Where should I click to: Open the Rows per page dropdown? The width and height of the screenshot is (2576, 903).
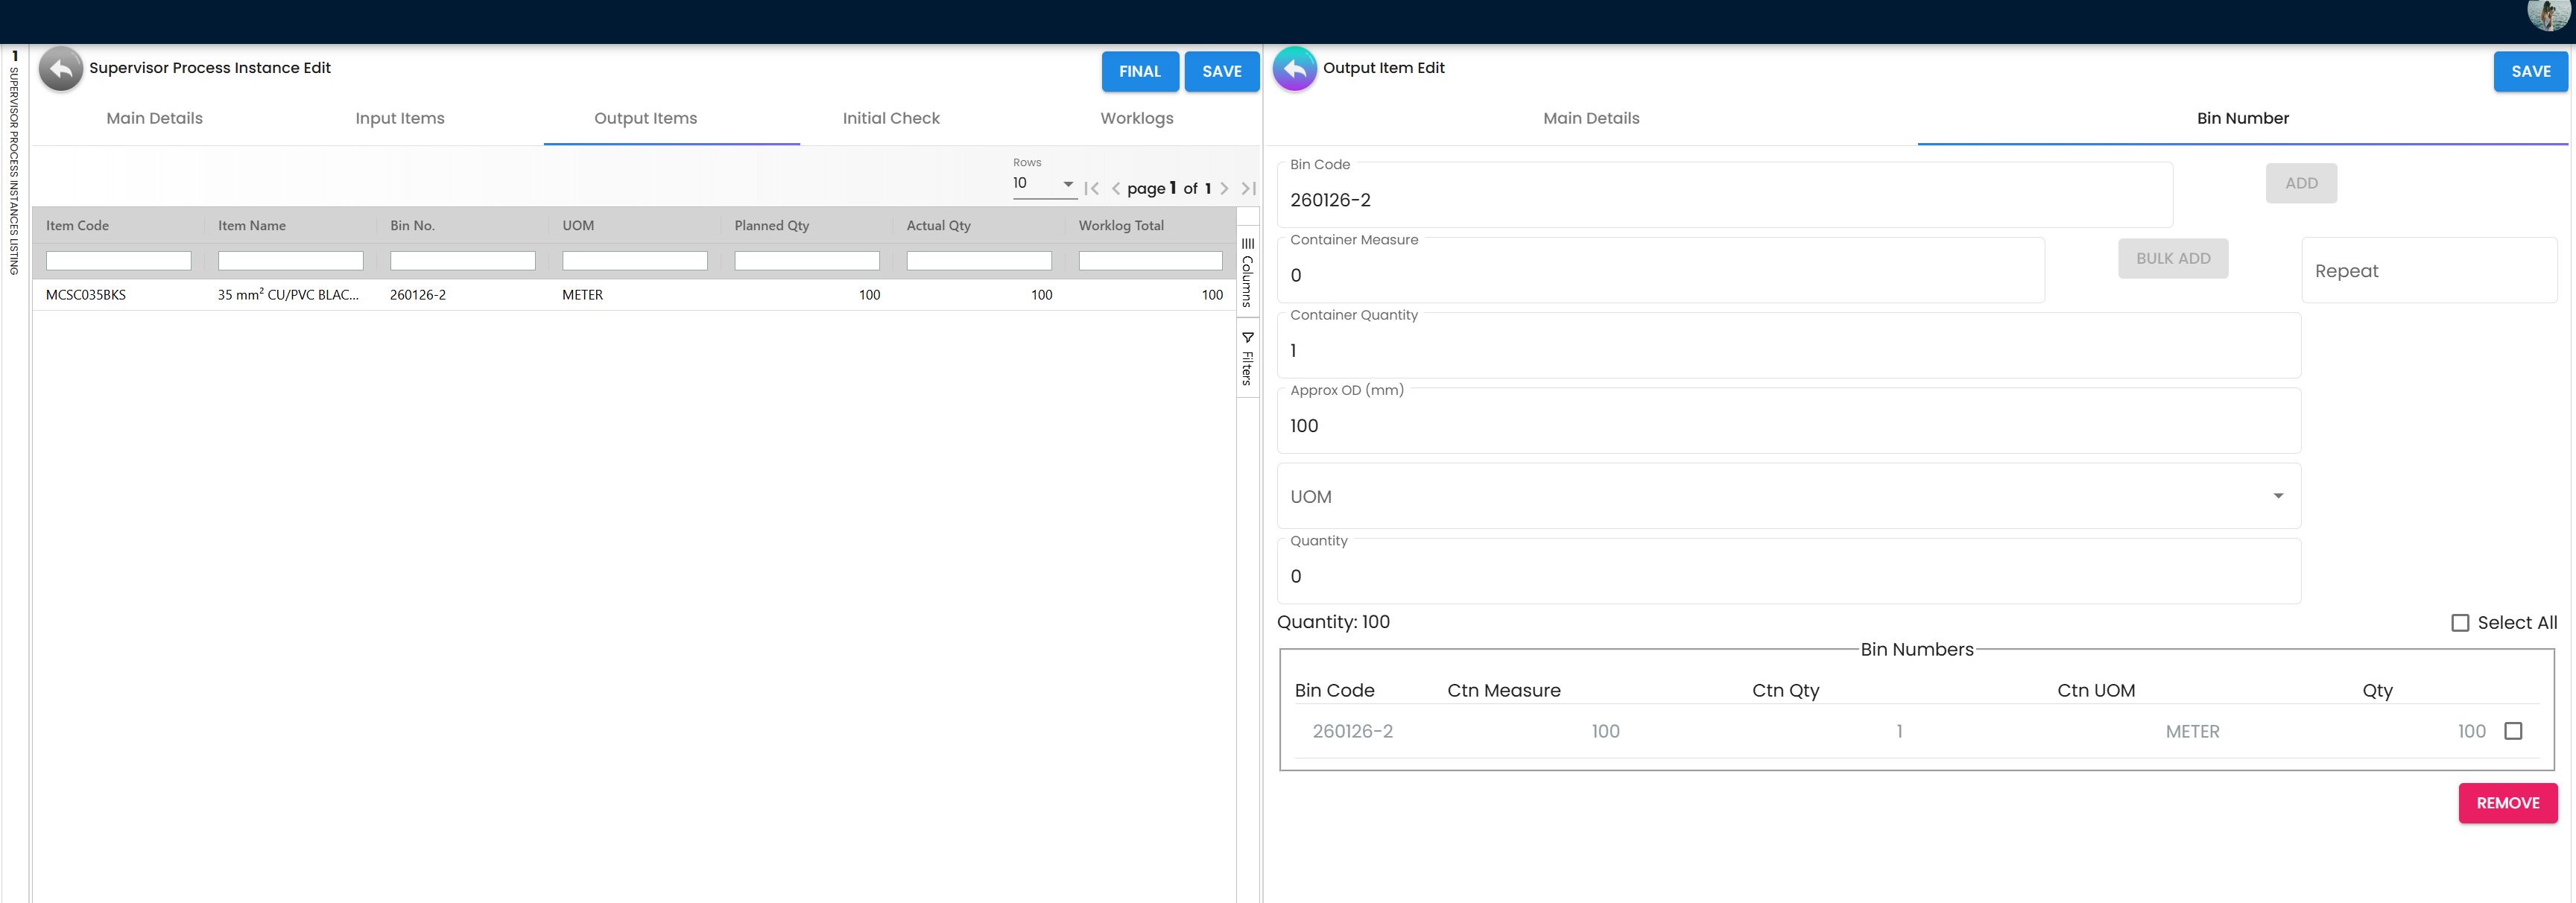point(1043,184)
